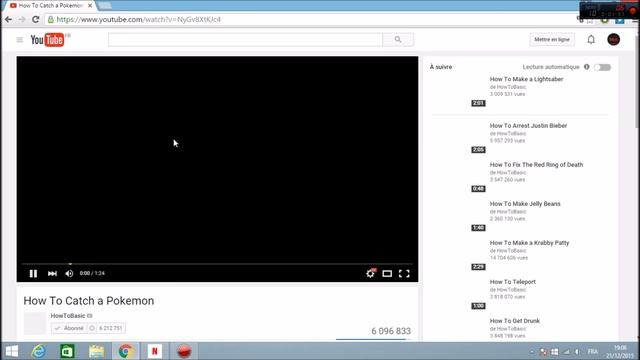Switch to theater mode
The width and height of the screenshot is (640, 360).
pos(387,273)
